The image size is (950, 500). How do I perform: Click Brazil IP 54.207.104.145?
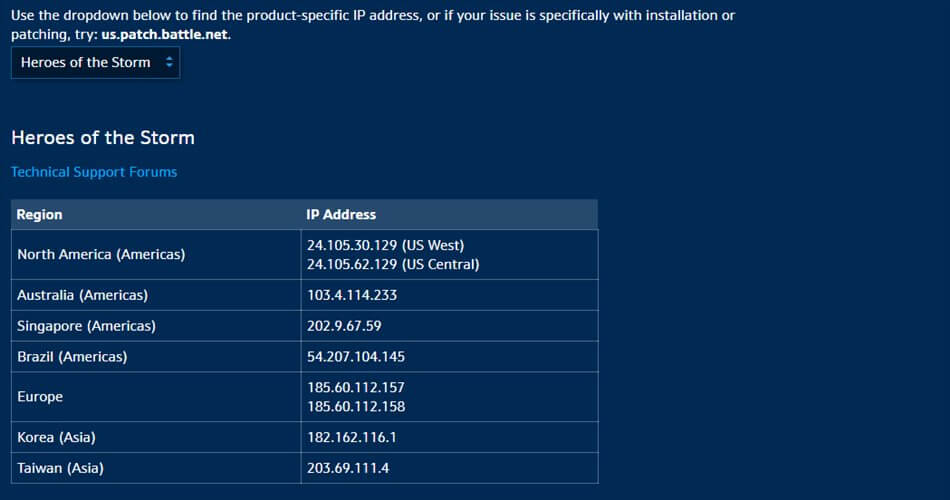coord(355,356)
